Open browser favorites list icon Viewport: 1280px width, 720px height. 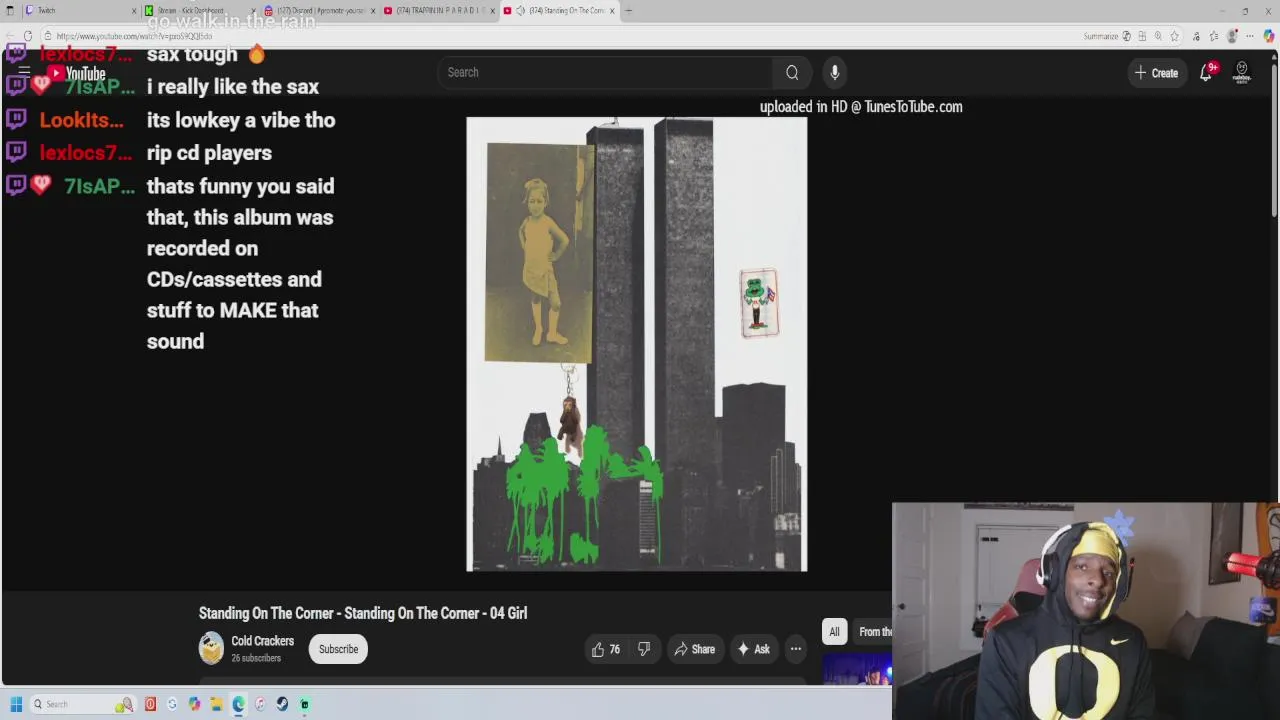tap(1214, 36)
